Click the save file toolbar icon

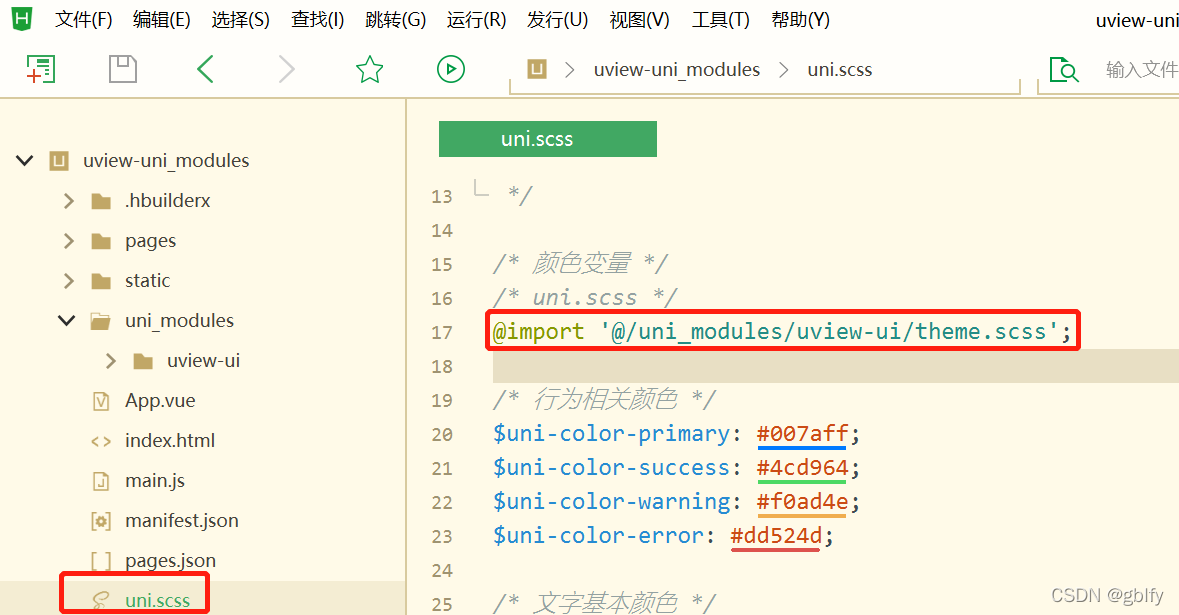[x=123, y=69]
